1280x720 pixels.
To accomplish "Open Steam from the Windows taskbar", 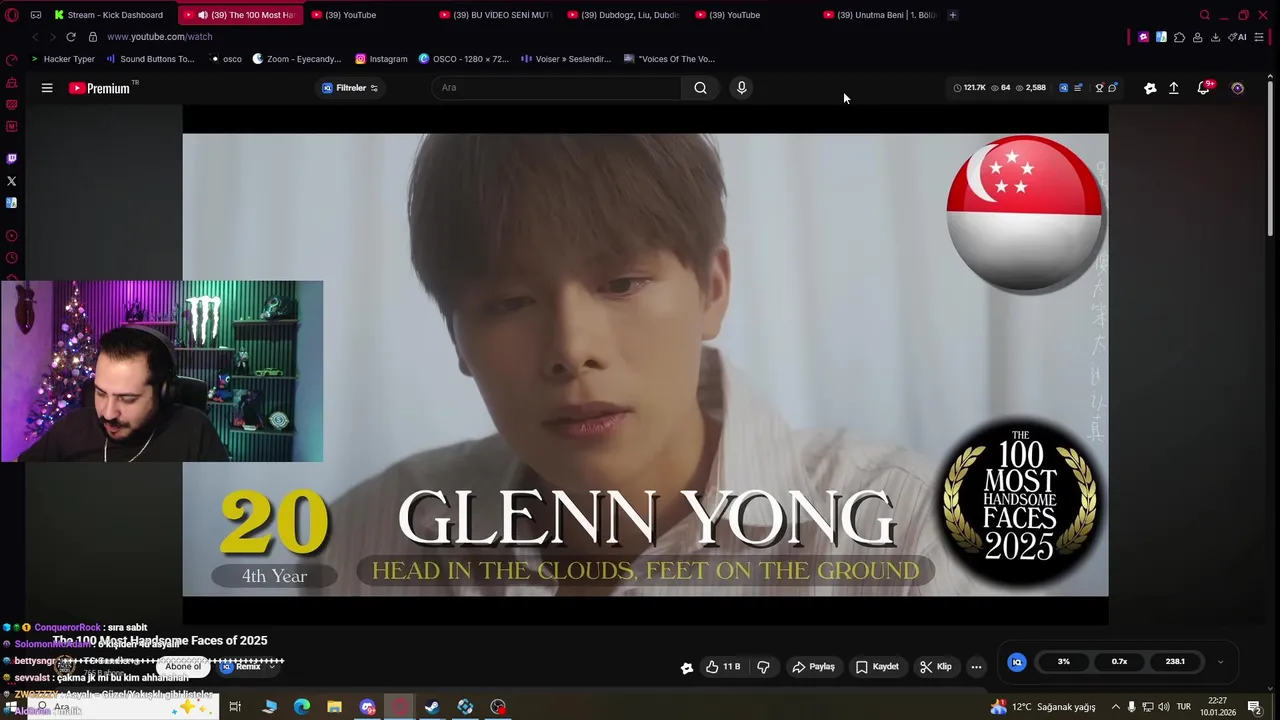I will (432, 707).
